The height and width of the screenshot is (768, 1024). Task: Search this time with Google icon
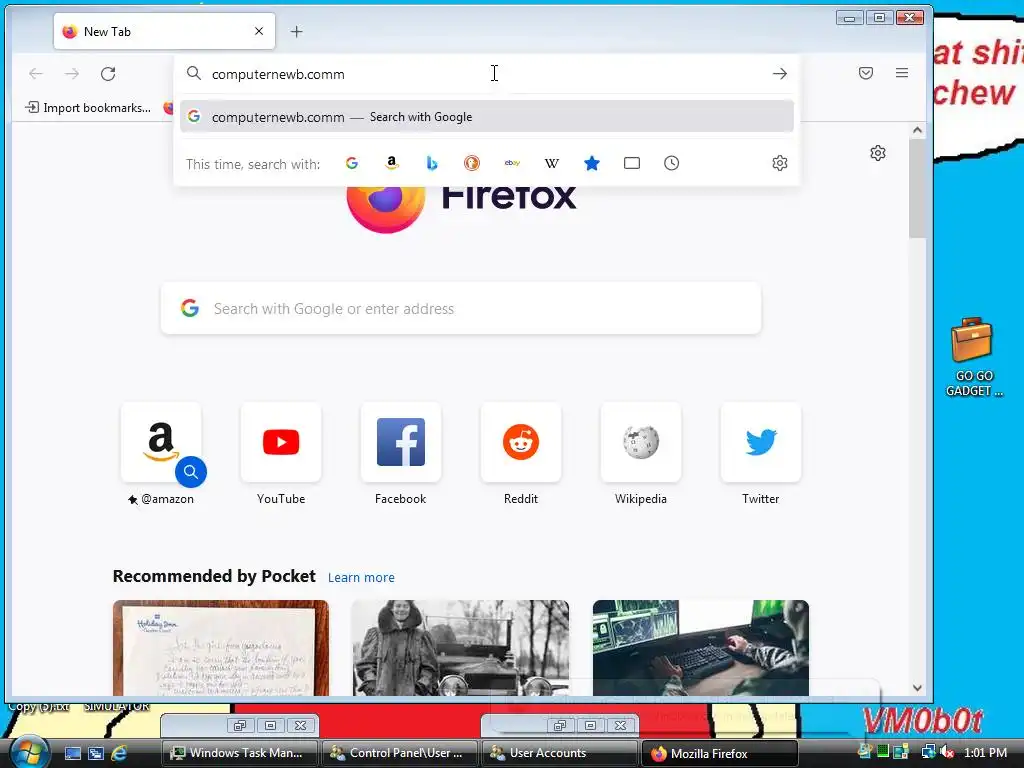352,163
